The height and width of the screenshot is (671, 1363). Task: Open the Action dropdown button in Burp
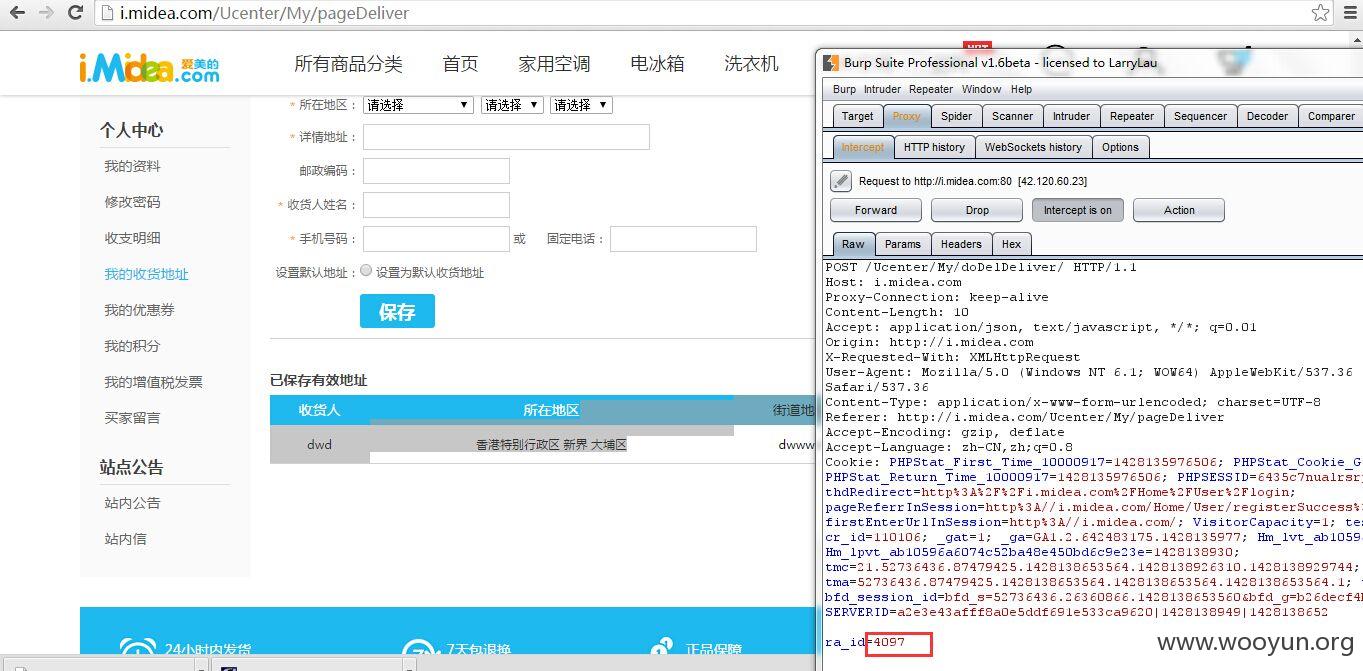coord(1179,210)
